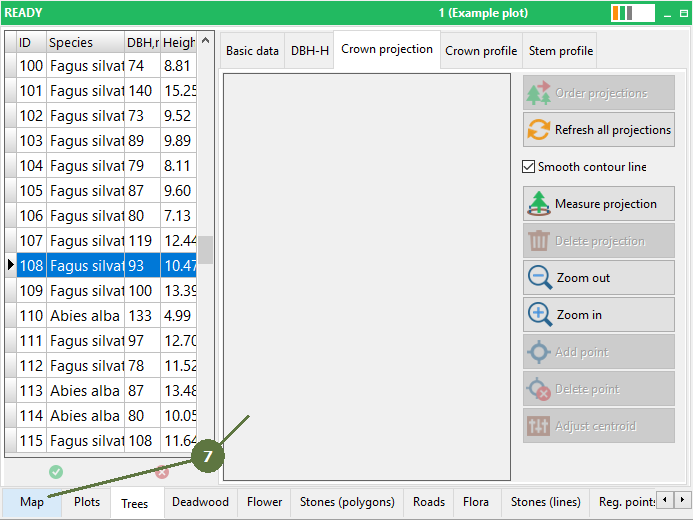The image size is (693, 520).
Task: Click the green confirm checkmark below table
Action: point(56,472)
